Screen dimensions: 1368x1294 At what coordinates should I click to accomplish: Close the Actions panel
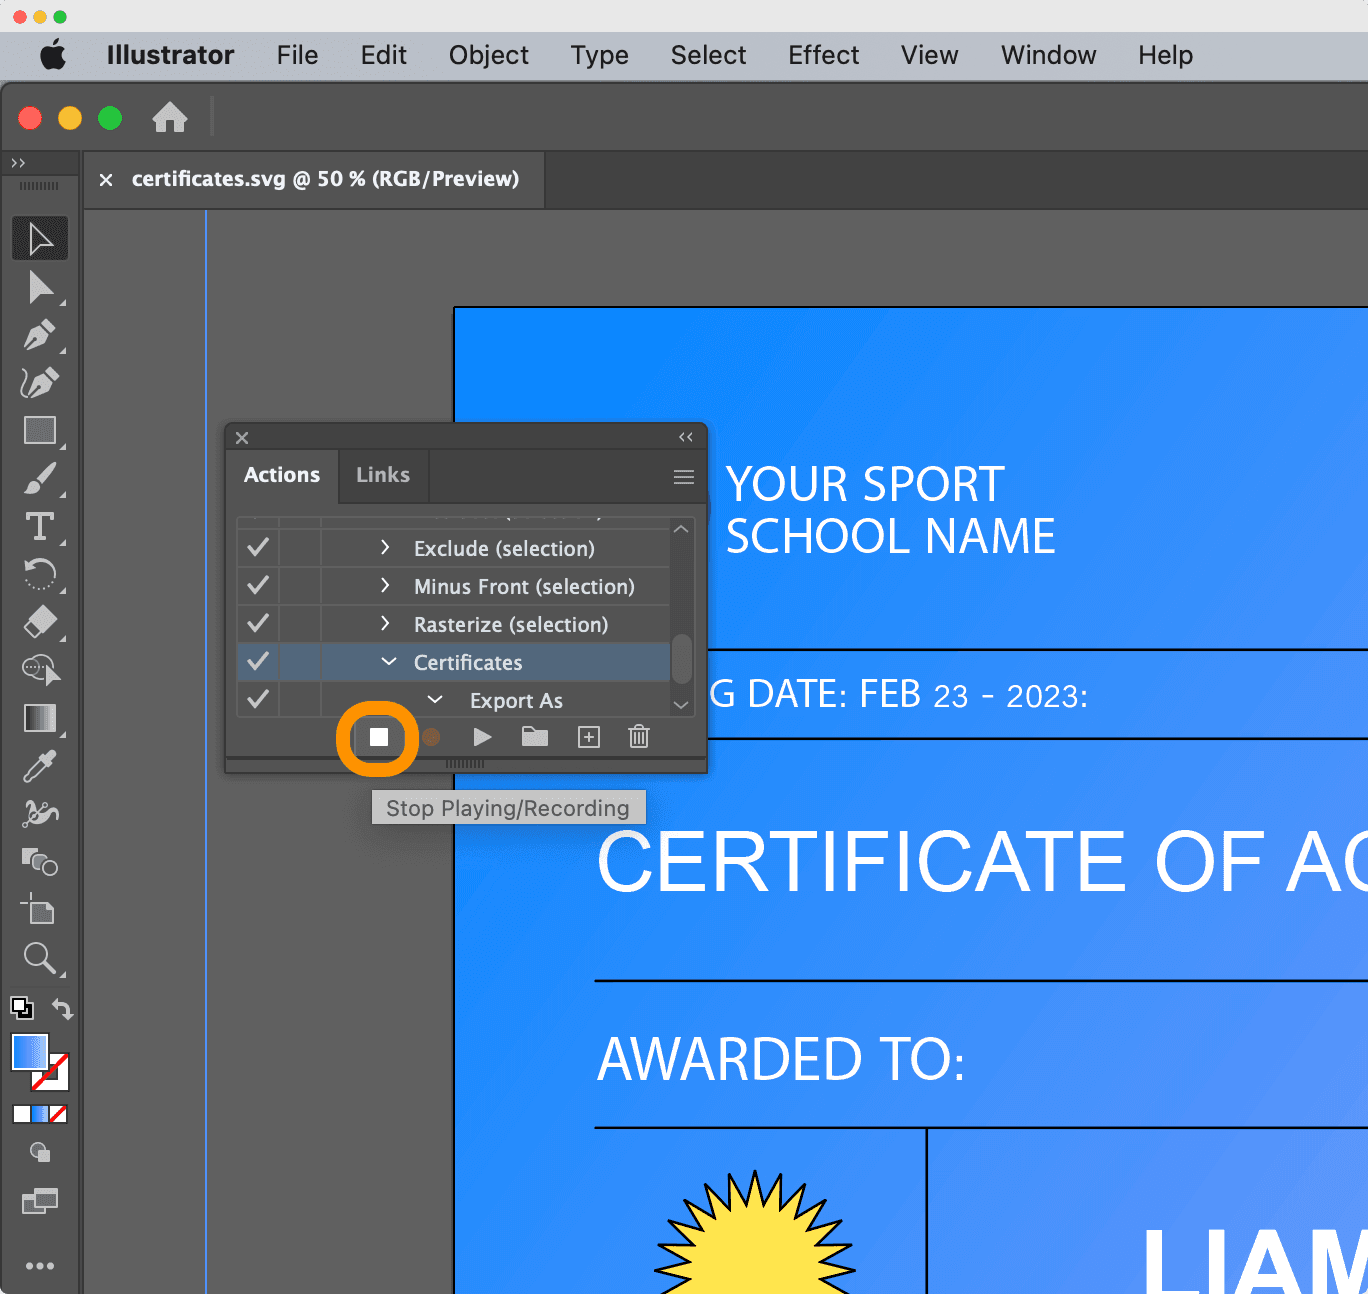pyautogui.click(x=242, y=438)
